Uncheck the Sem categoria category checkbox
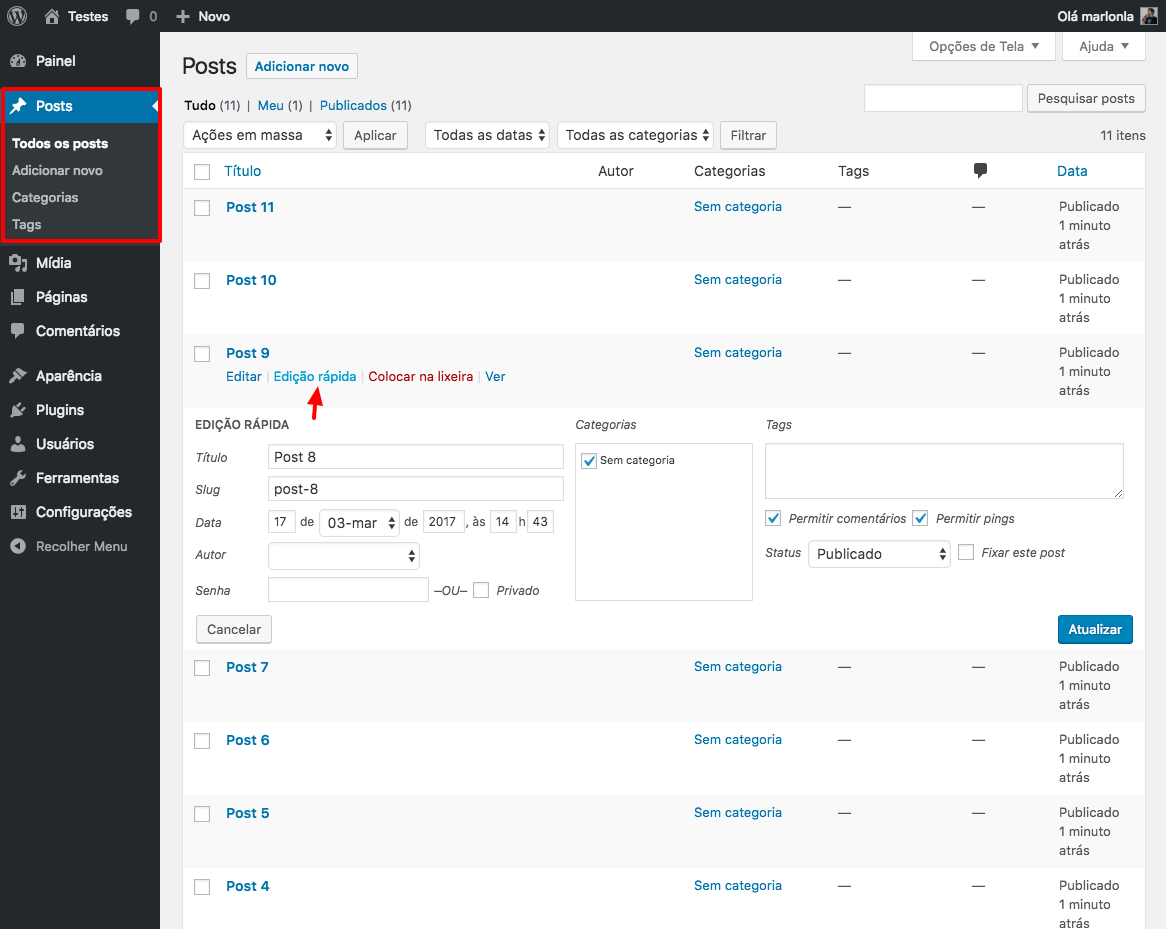 [589, 461]
